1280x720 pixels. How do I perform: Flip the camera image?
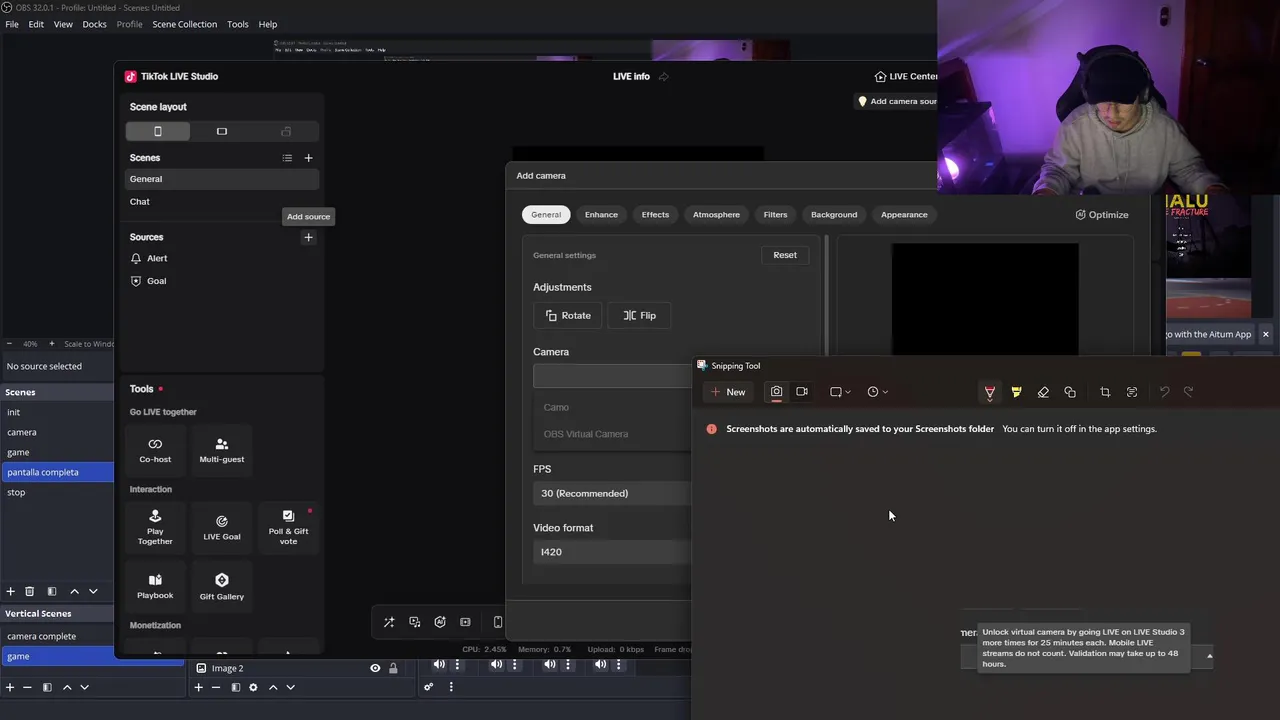pyautogui.click(x=640, y=315)
